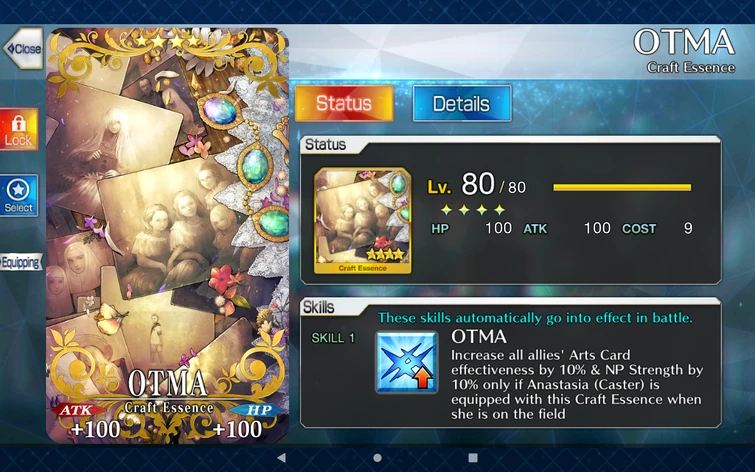Click the gold stars atop the card
The height and width of the screenshot is (472, 755).
coord(168,41)
